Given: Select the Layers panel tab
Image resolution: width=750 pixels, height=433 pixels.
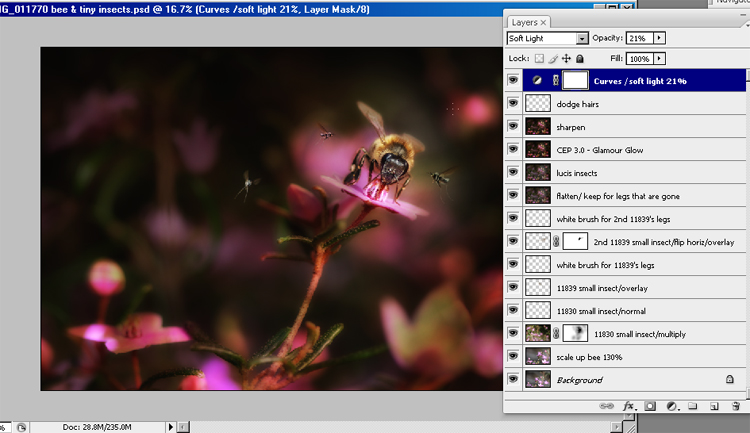Looking at the screenshot, I should [x=526, y=21].
